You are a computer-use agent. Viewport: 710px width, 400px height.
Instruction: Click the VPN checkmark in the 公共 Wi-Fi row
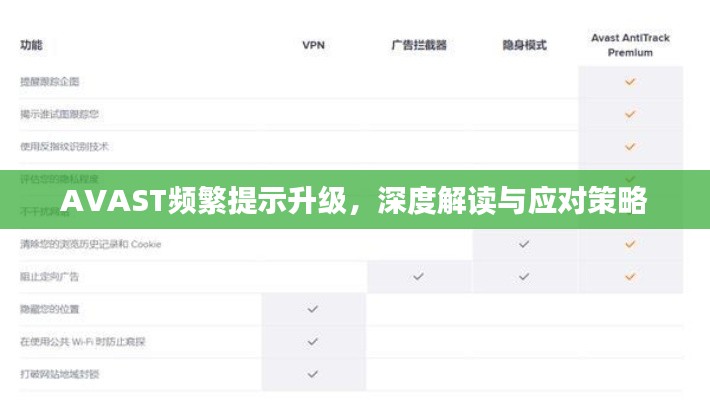click(x=312, y=342)
